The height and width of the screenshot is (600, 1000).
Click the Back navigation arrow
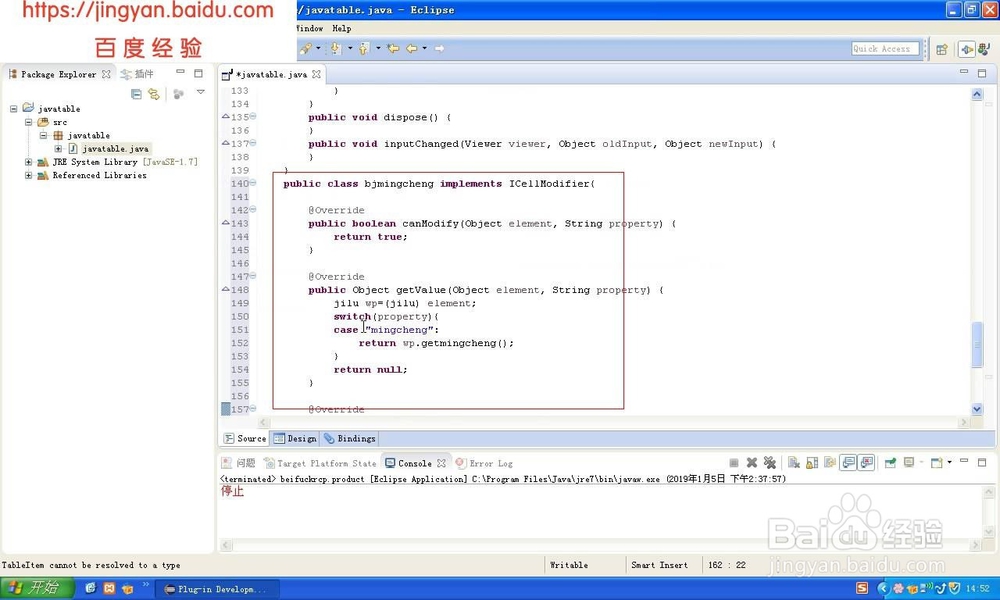point(412,48)
